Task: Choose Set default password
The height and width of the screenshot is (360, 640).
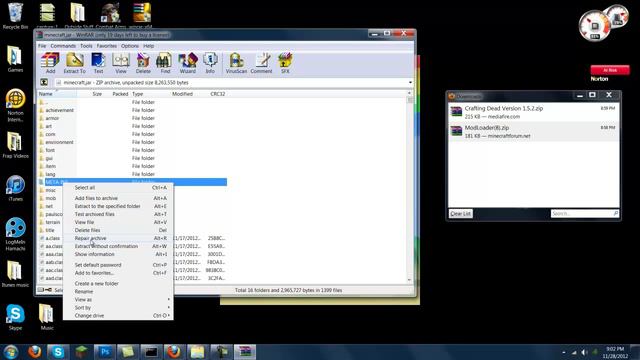Action: tap(118, 265)
